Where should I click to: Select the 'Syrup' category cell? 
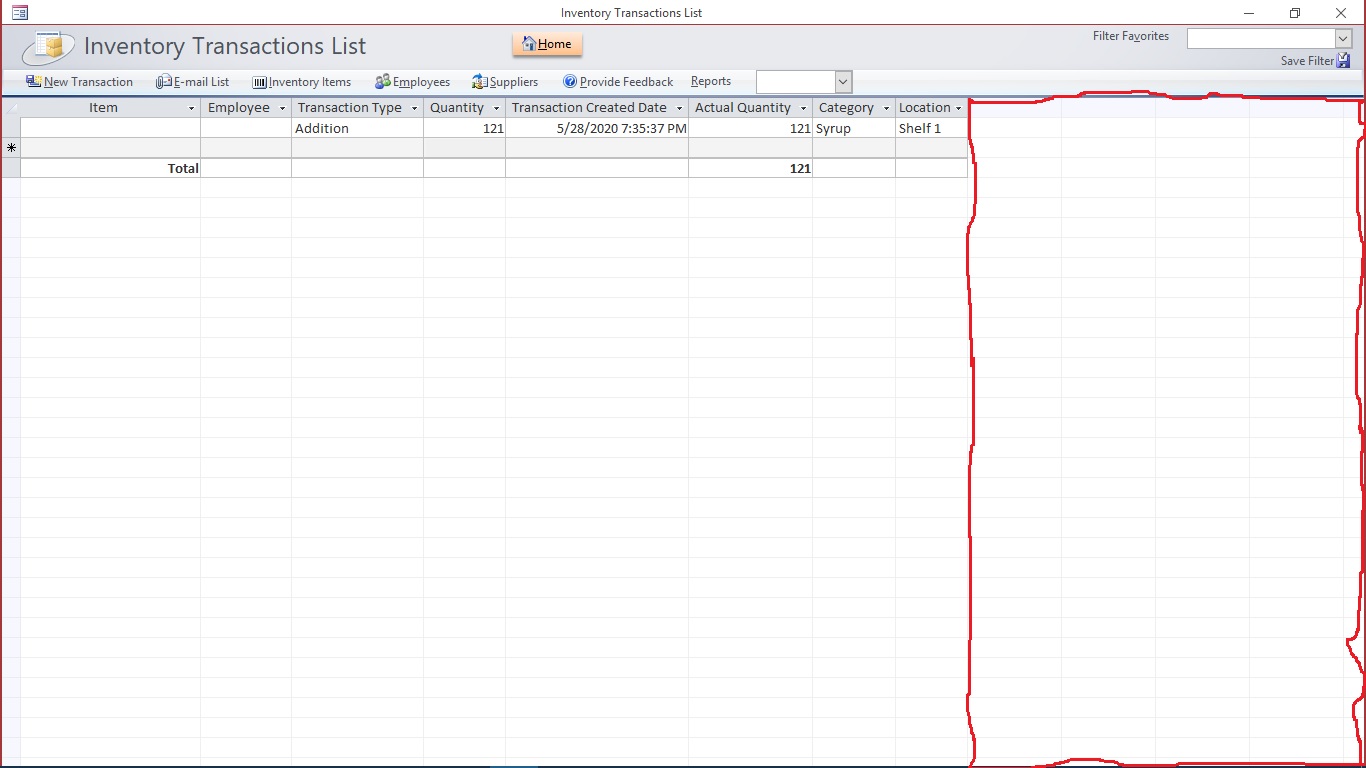[853, 128]
